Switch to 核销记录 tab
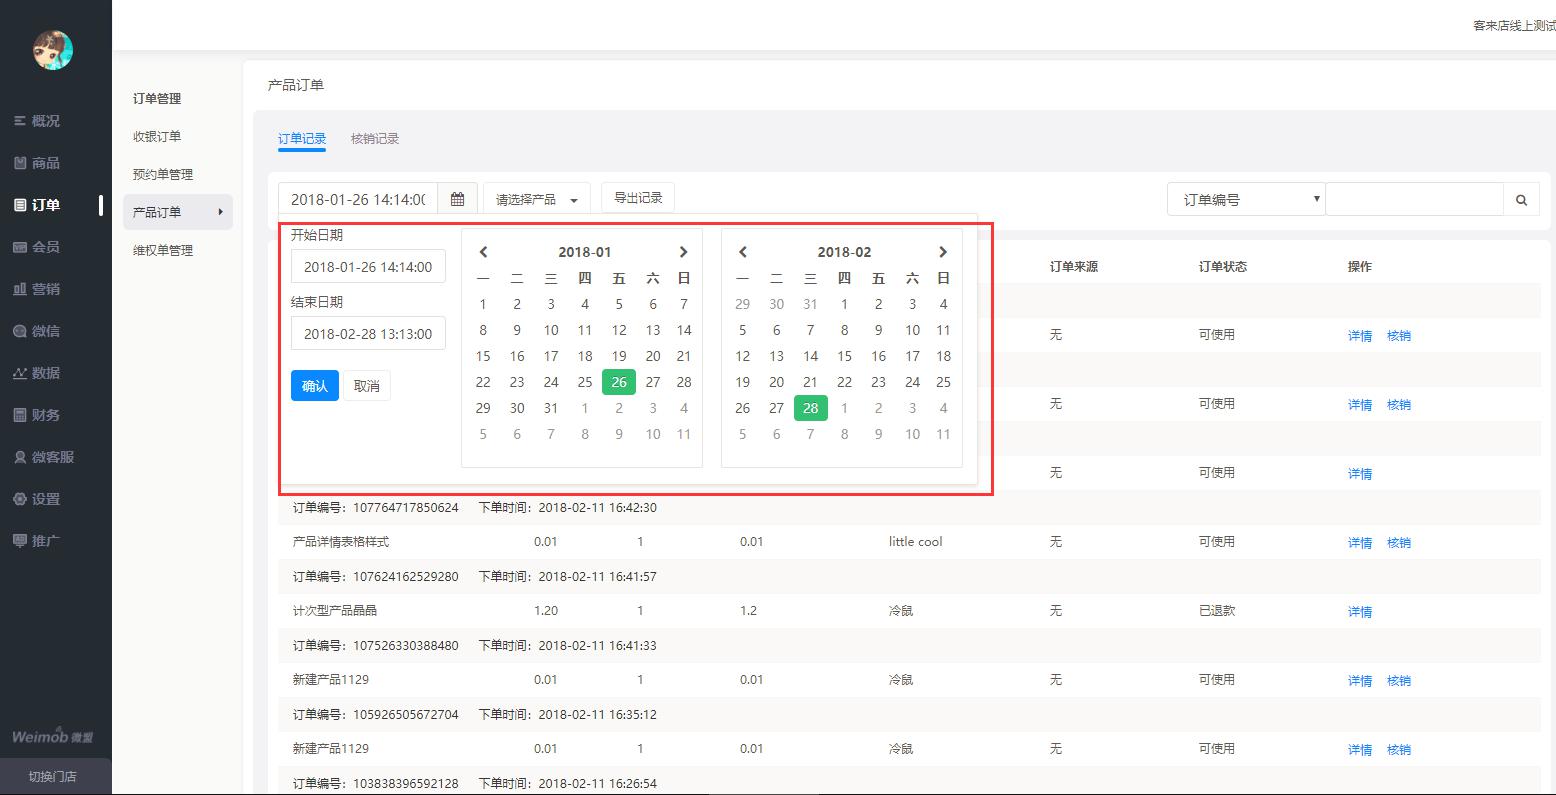 point(375,139)
